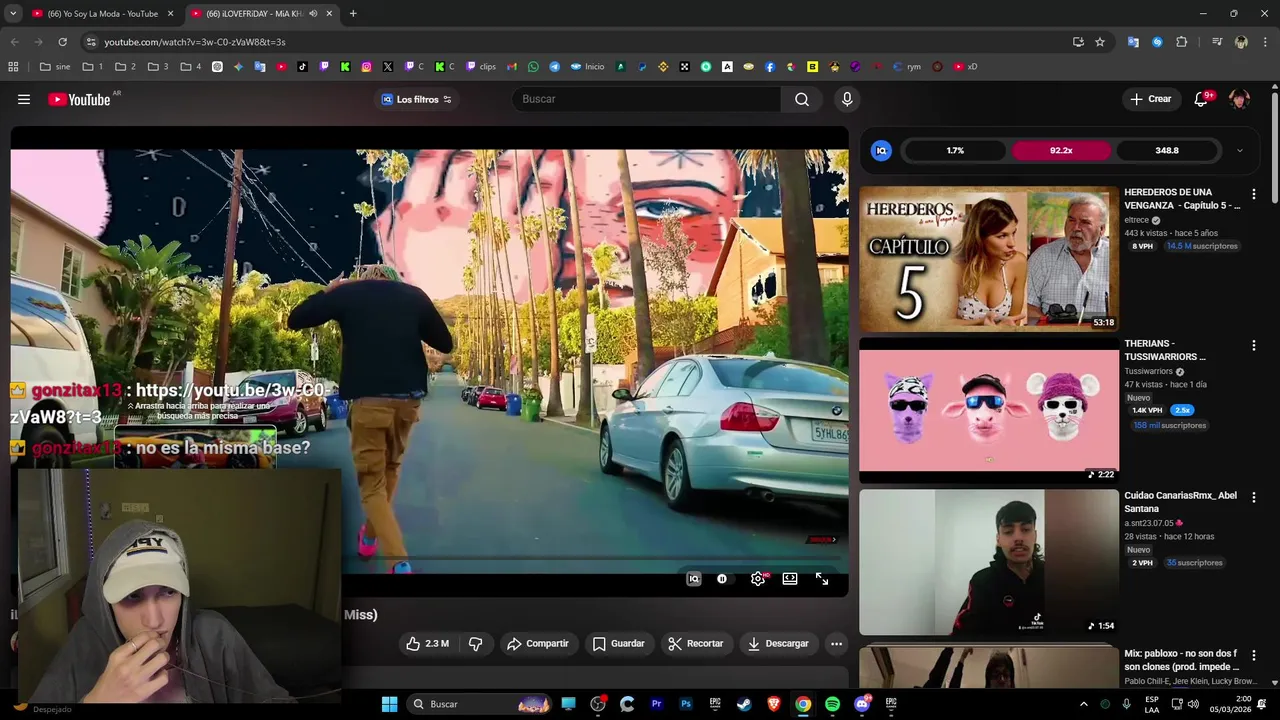Expand the vidIQ stats panel chevron

(x=1240, y=151)
